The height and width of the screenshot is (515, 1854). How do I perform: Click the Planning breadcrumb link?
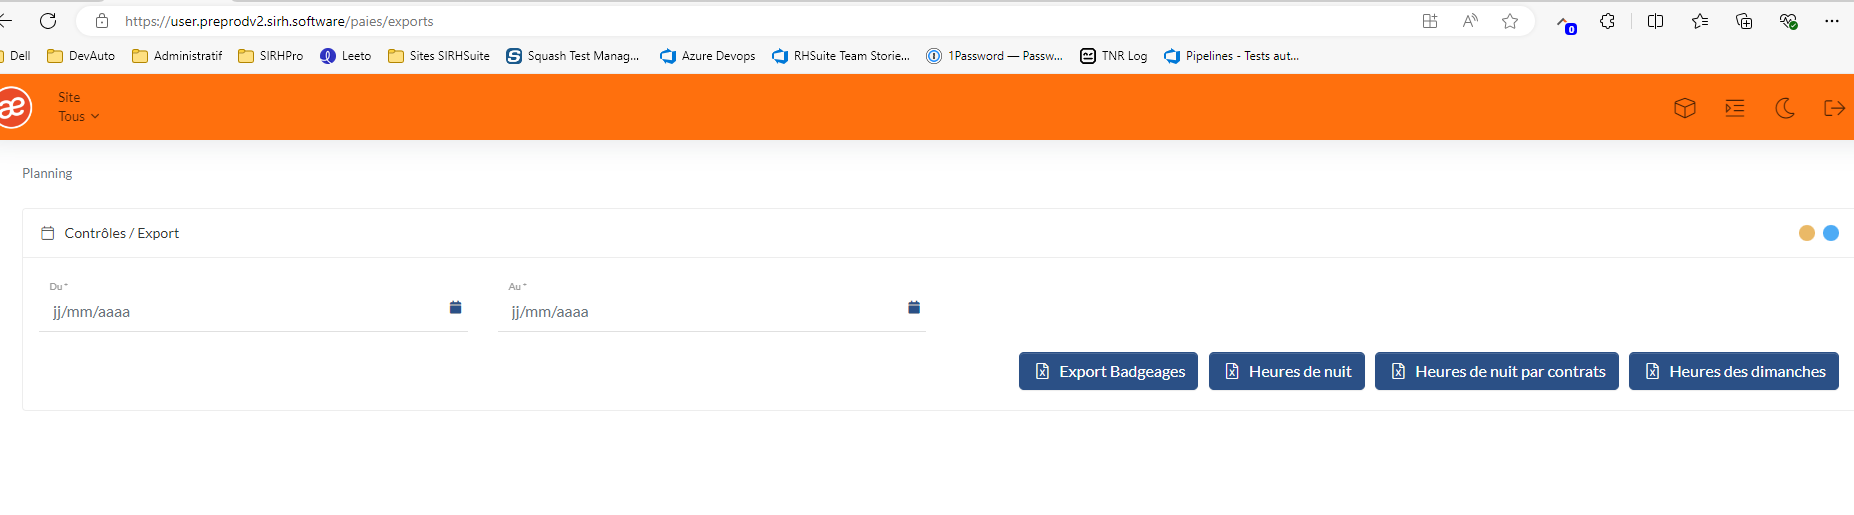47,173
